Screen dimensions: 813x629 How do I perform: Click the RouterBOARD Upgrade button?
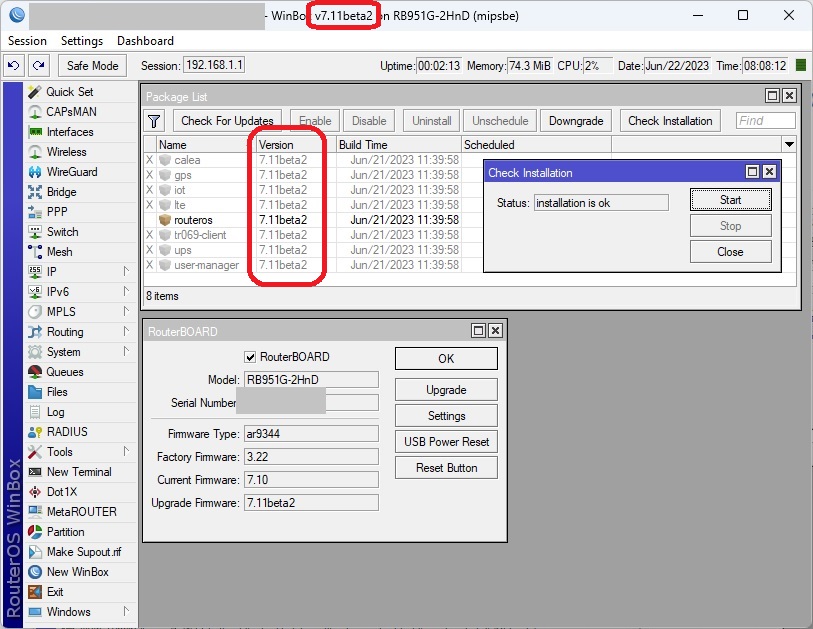(446, 390)
